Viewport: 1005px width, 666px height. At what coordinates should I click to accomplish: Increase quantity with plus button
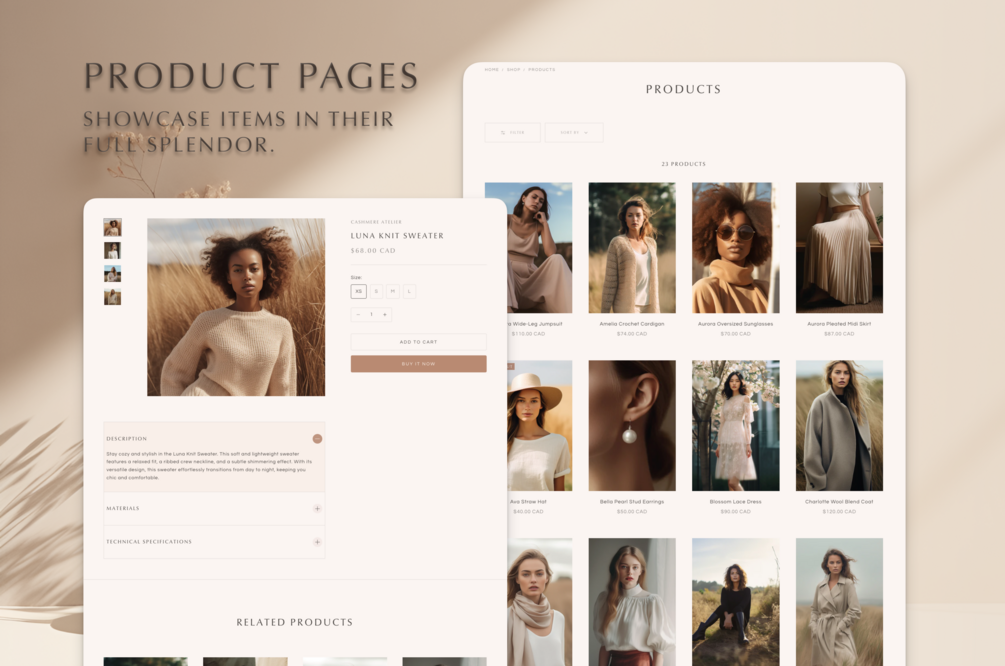(385, 314)
